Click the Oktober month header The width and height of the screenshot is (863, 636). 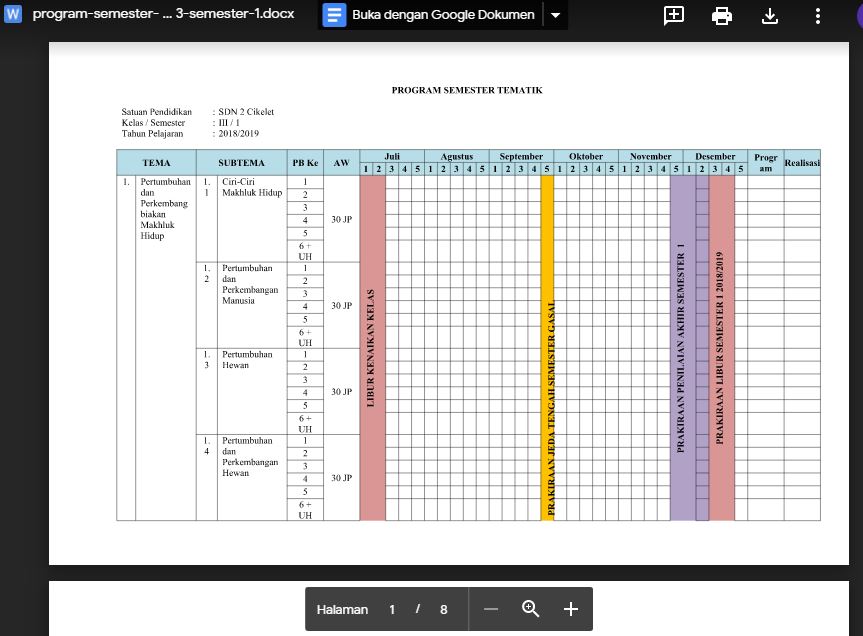pyautogui.click(x=586, y=156)
